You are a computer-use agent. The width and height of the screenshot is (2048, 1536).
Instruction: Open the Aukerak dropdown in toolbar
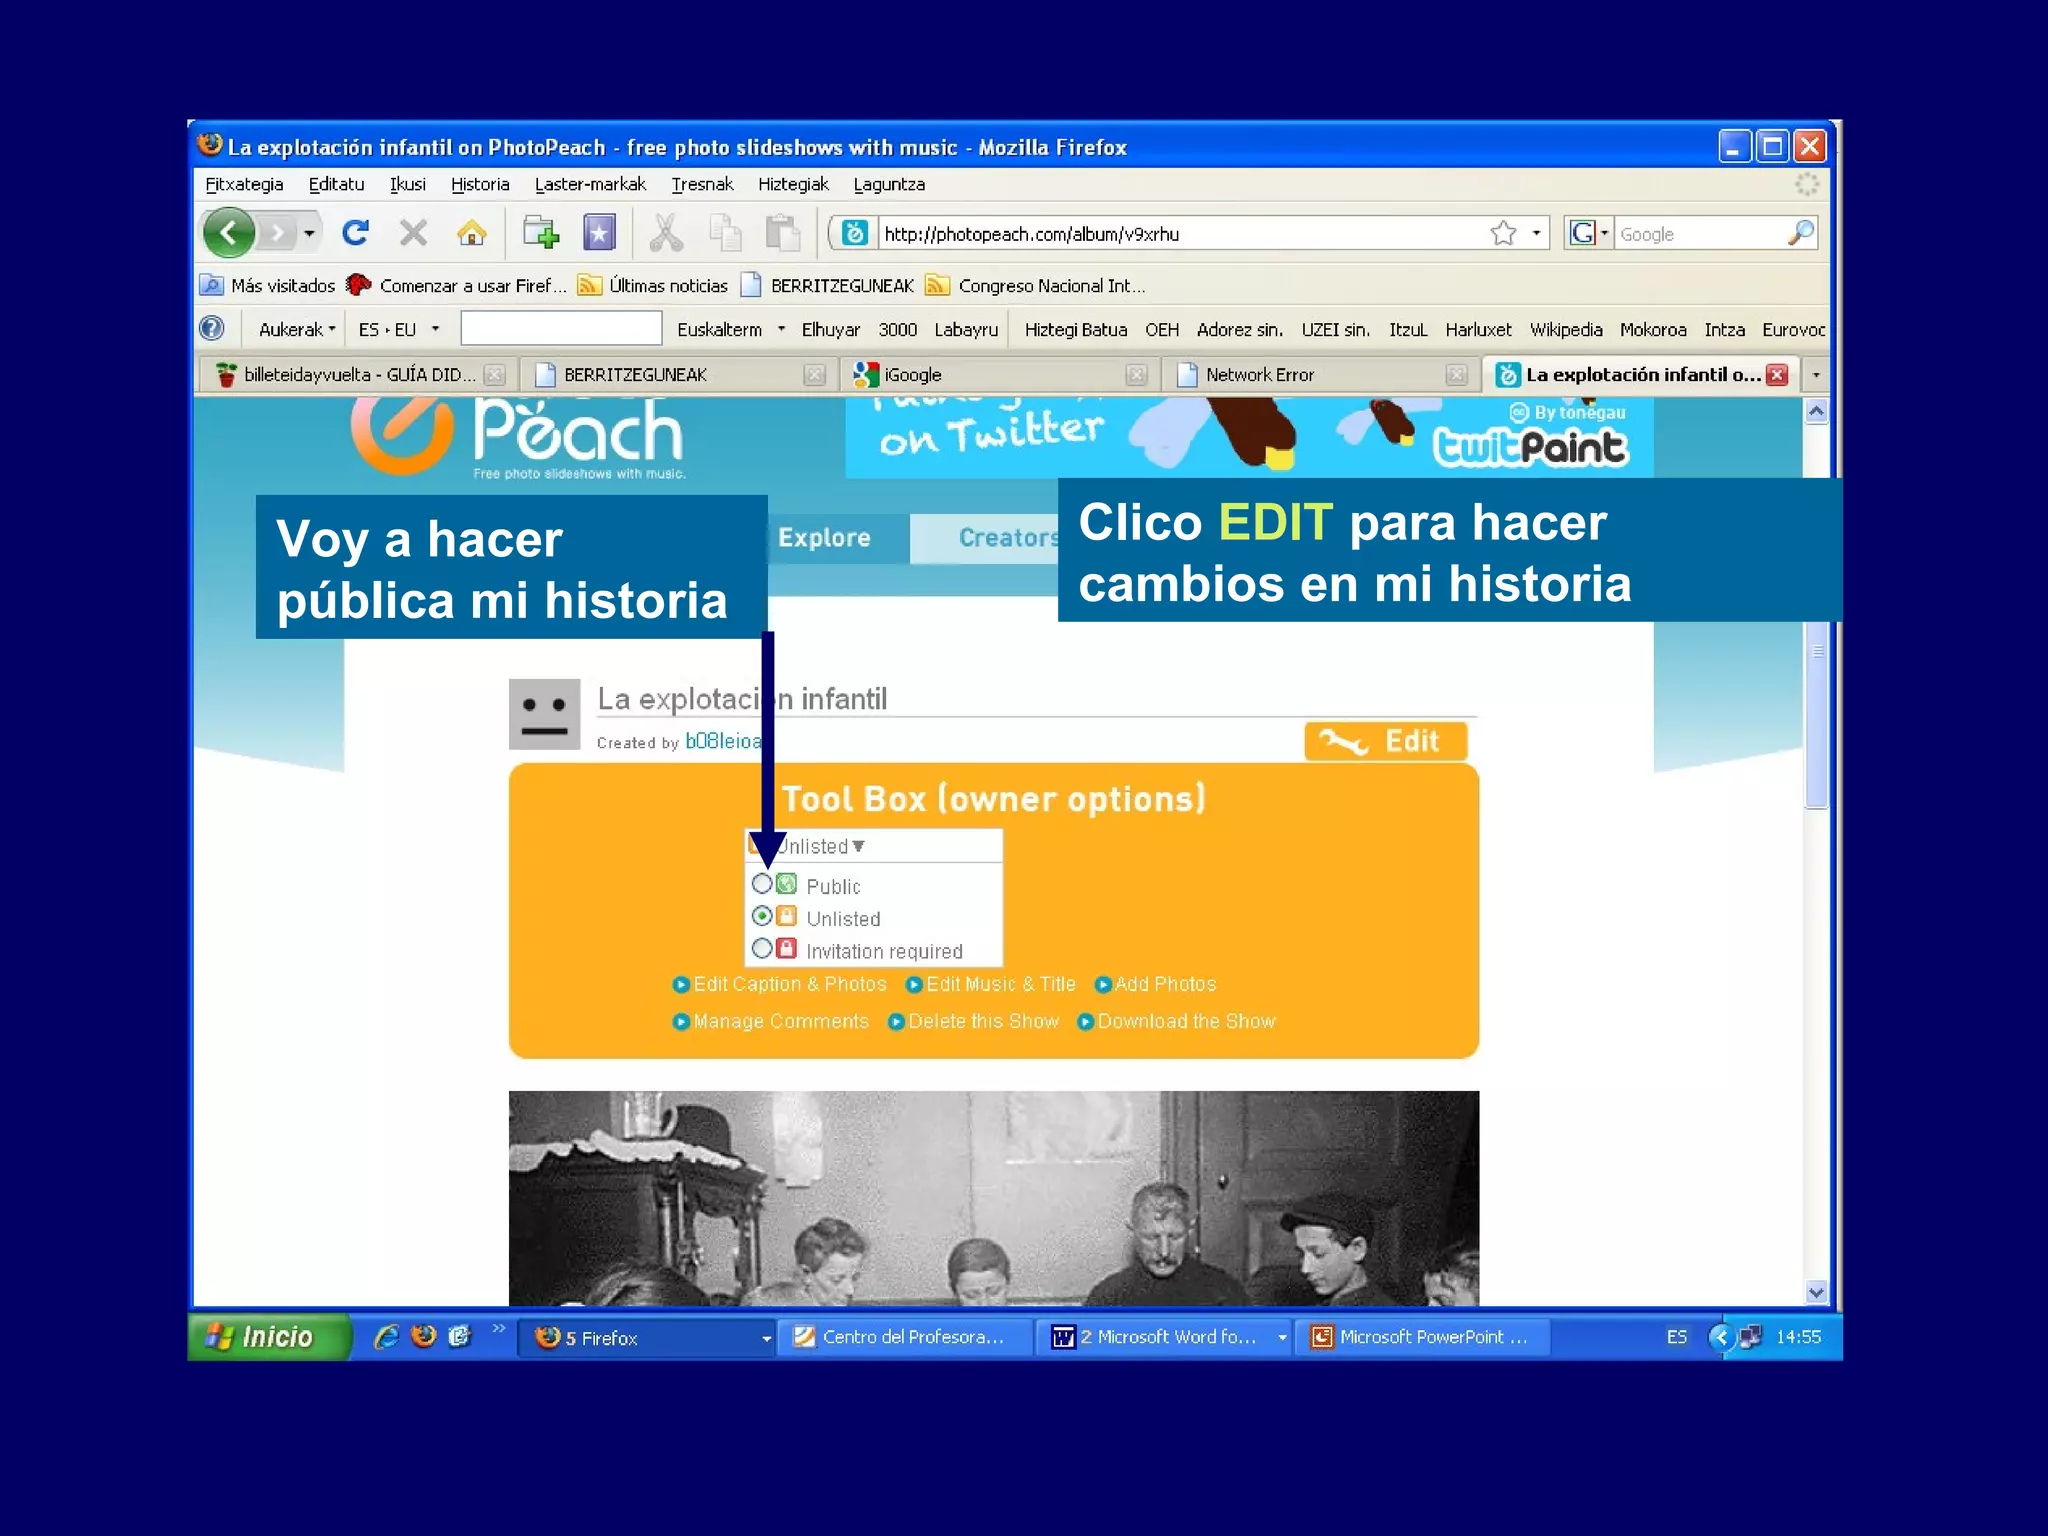(x=296, y=329)
